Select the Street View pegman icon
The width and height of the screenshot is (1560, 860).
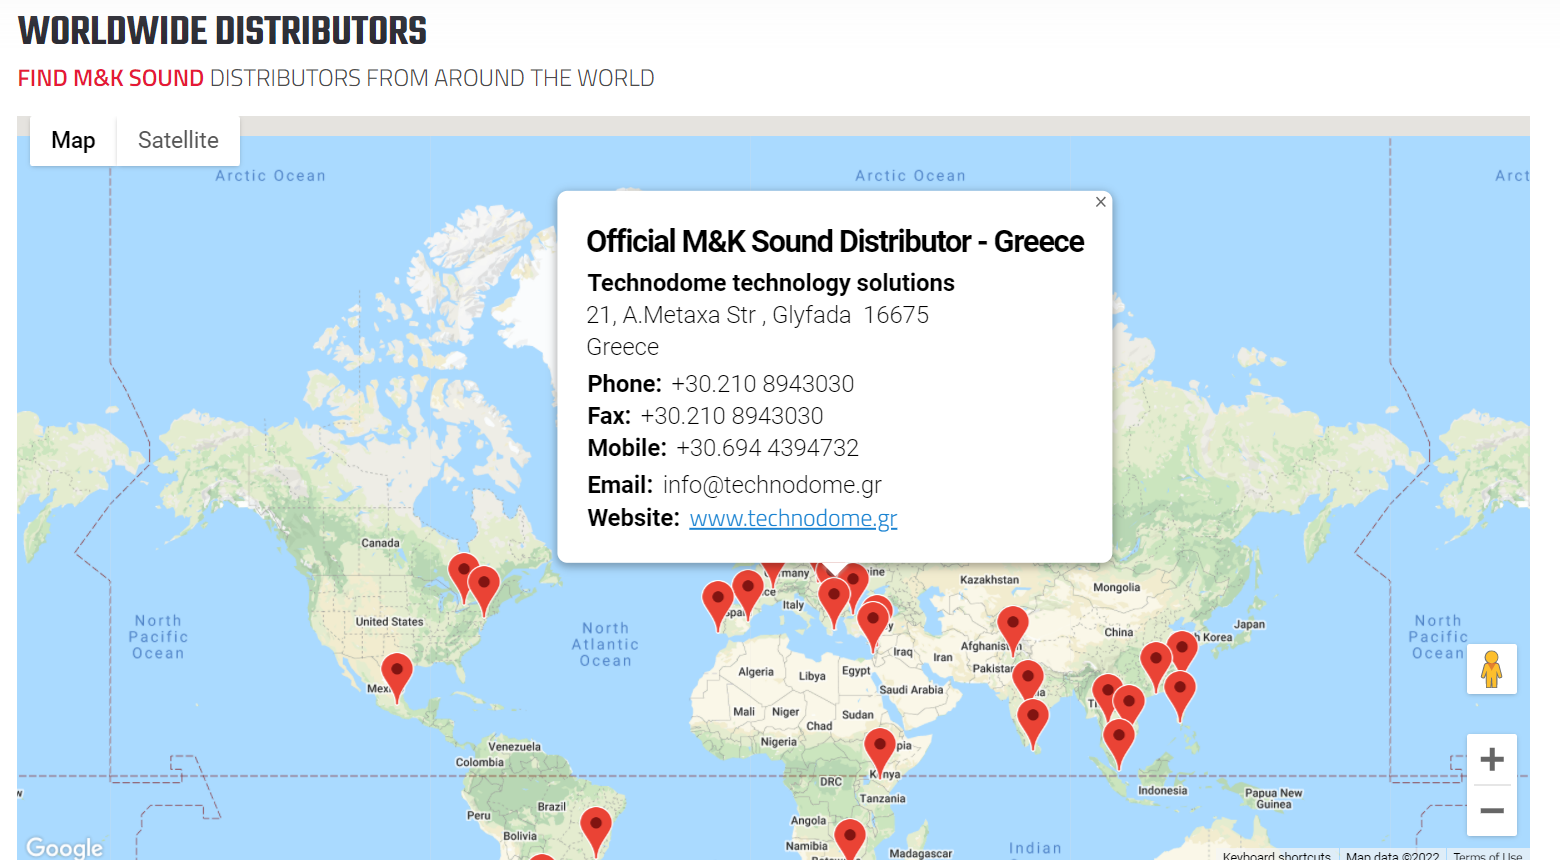pyautogui.click(x=1491, y=669)
